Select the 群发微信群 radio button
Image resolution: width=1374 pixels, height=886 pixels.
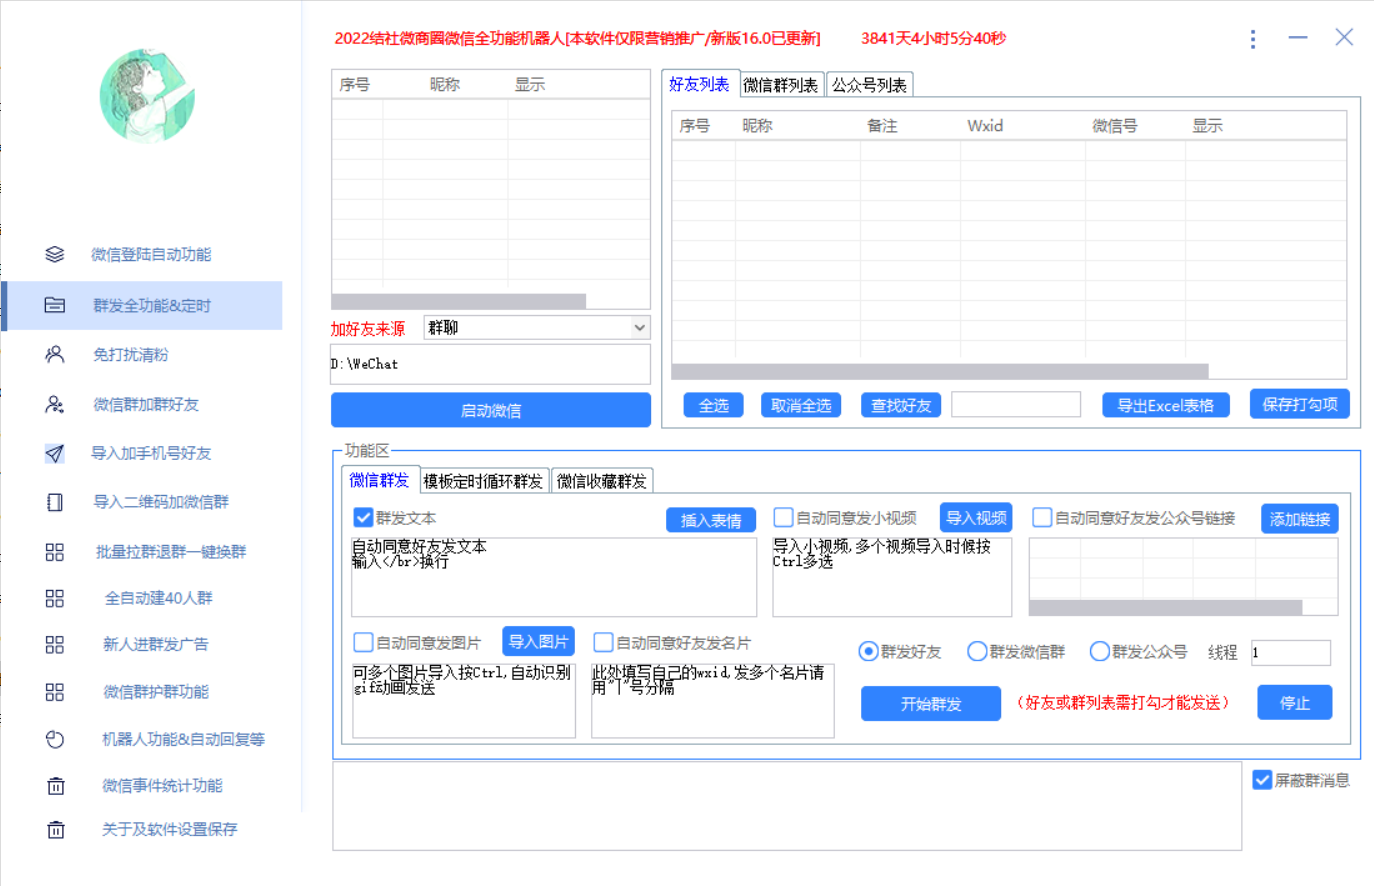pos(976,651)
